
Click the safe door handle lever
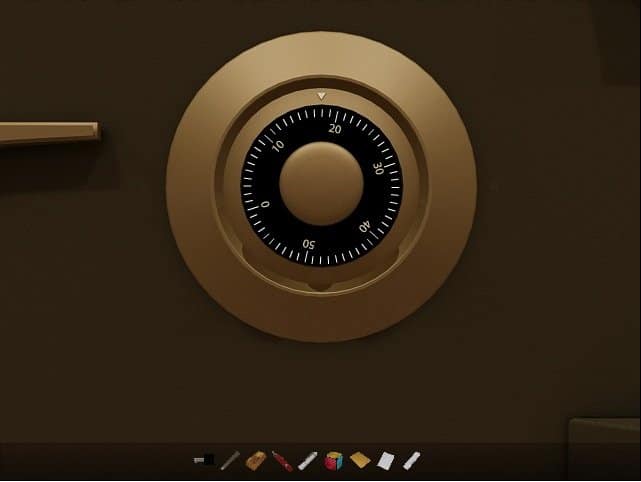tap(49, 132)
